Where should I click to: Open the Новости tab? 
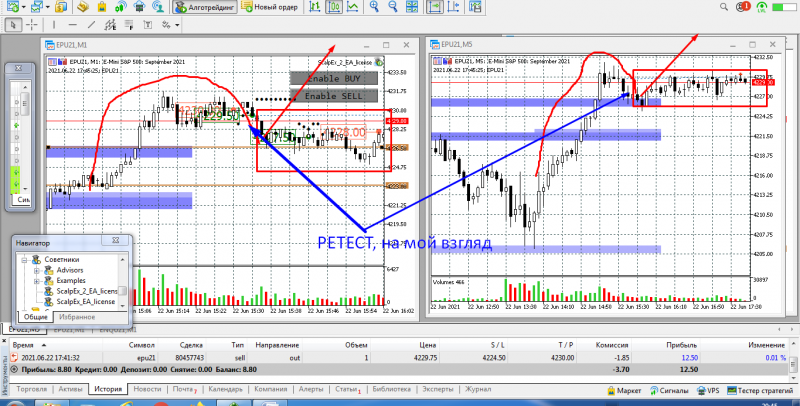[x=147, y=389]
